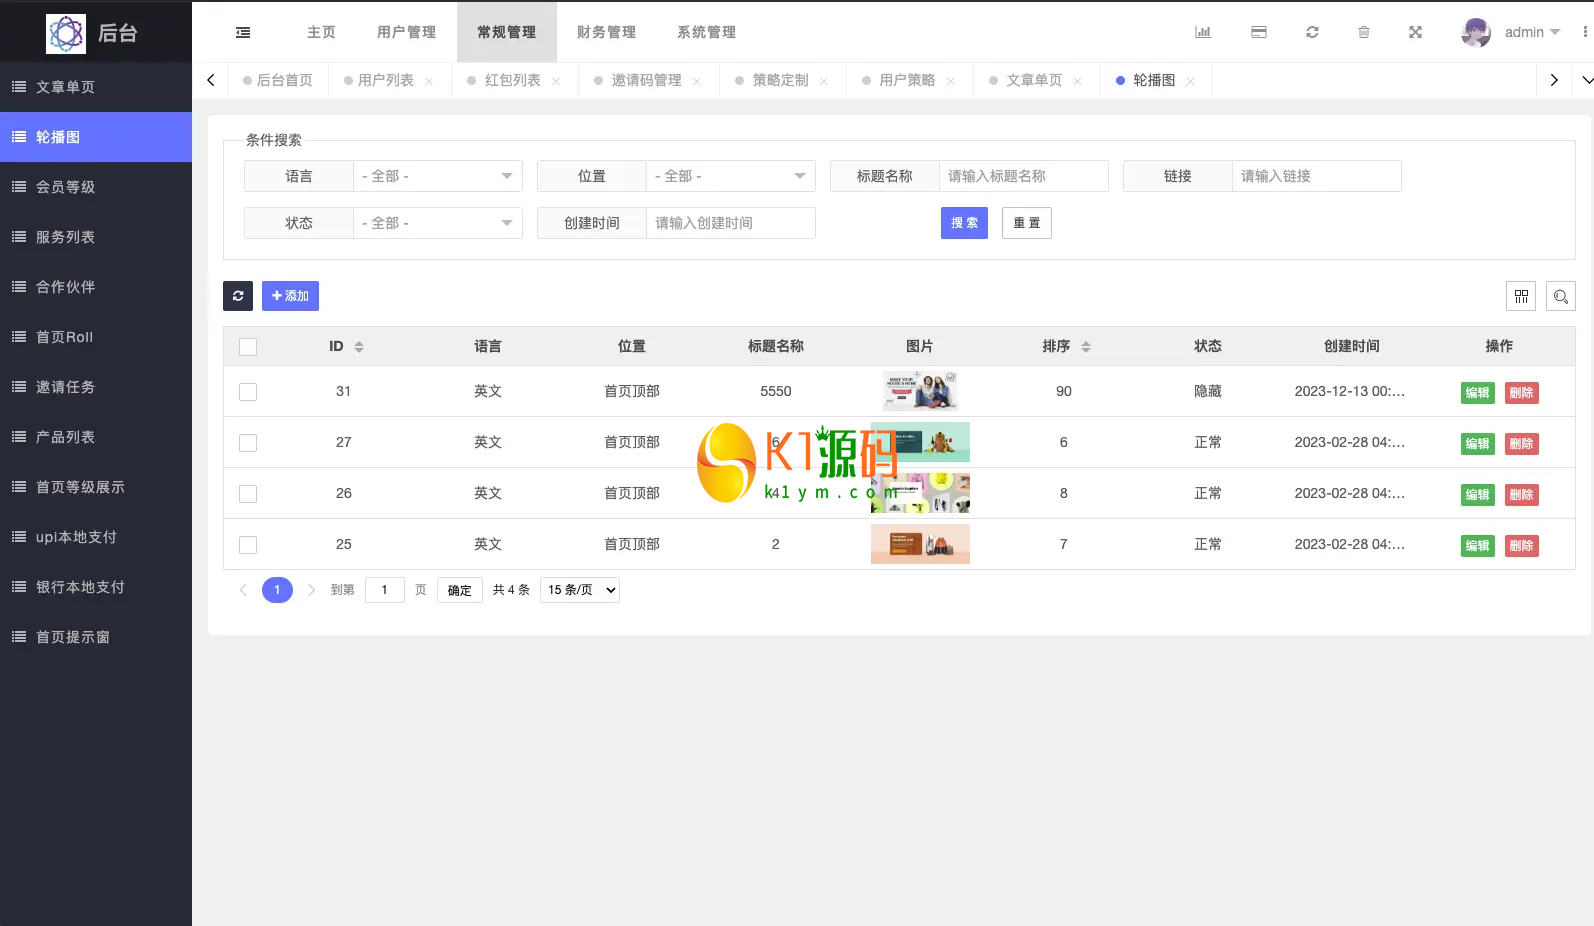Click the table refresh icon button
Screen dimensions: 1594x926
click(x=238, y=296)
